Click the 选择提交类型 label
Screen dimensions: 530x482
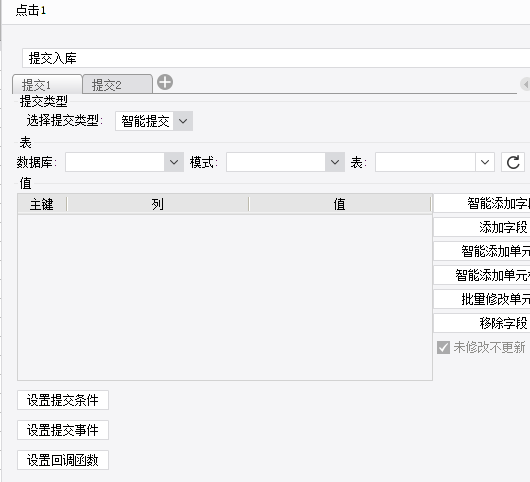click(64, 120)
